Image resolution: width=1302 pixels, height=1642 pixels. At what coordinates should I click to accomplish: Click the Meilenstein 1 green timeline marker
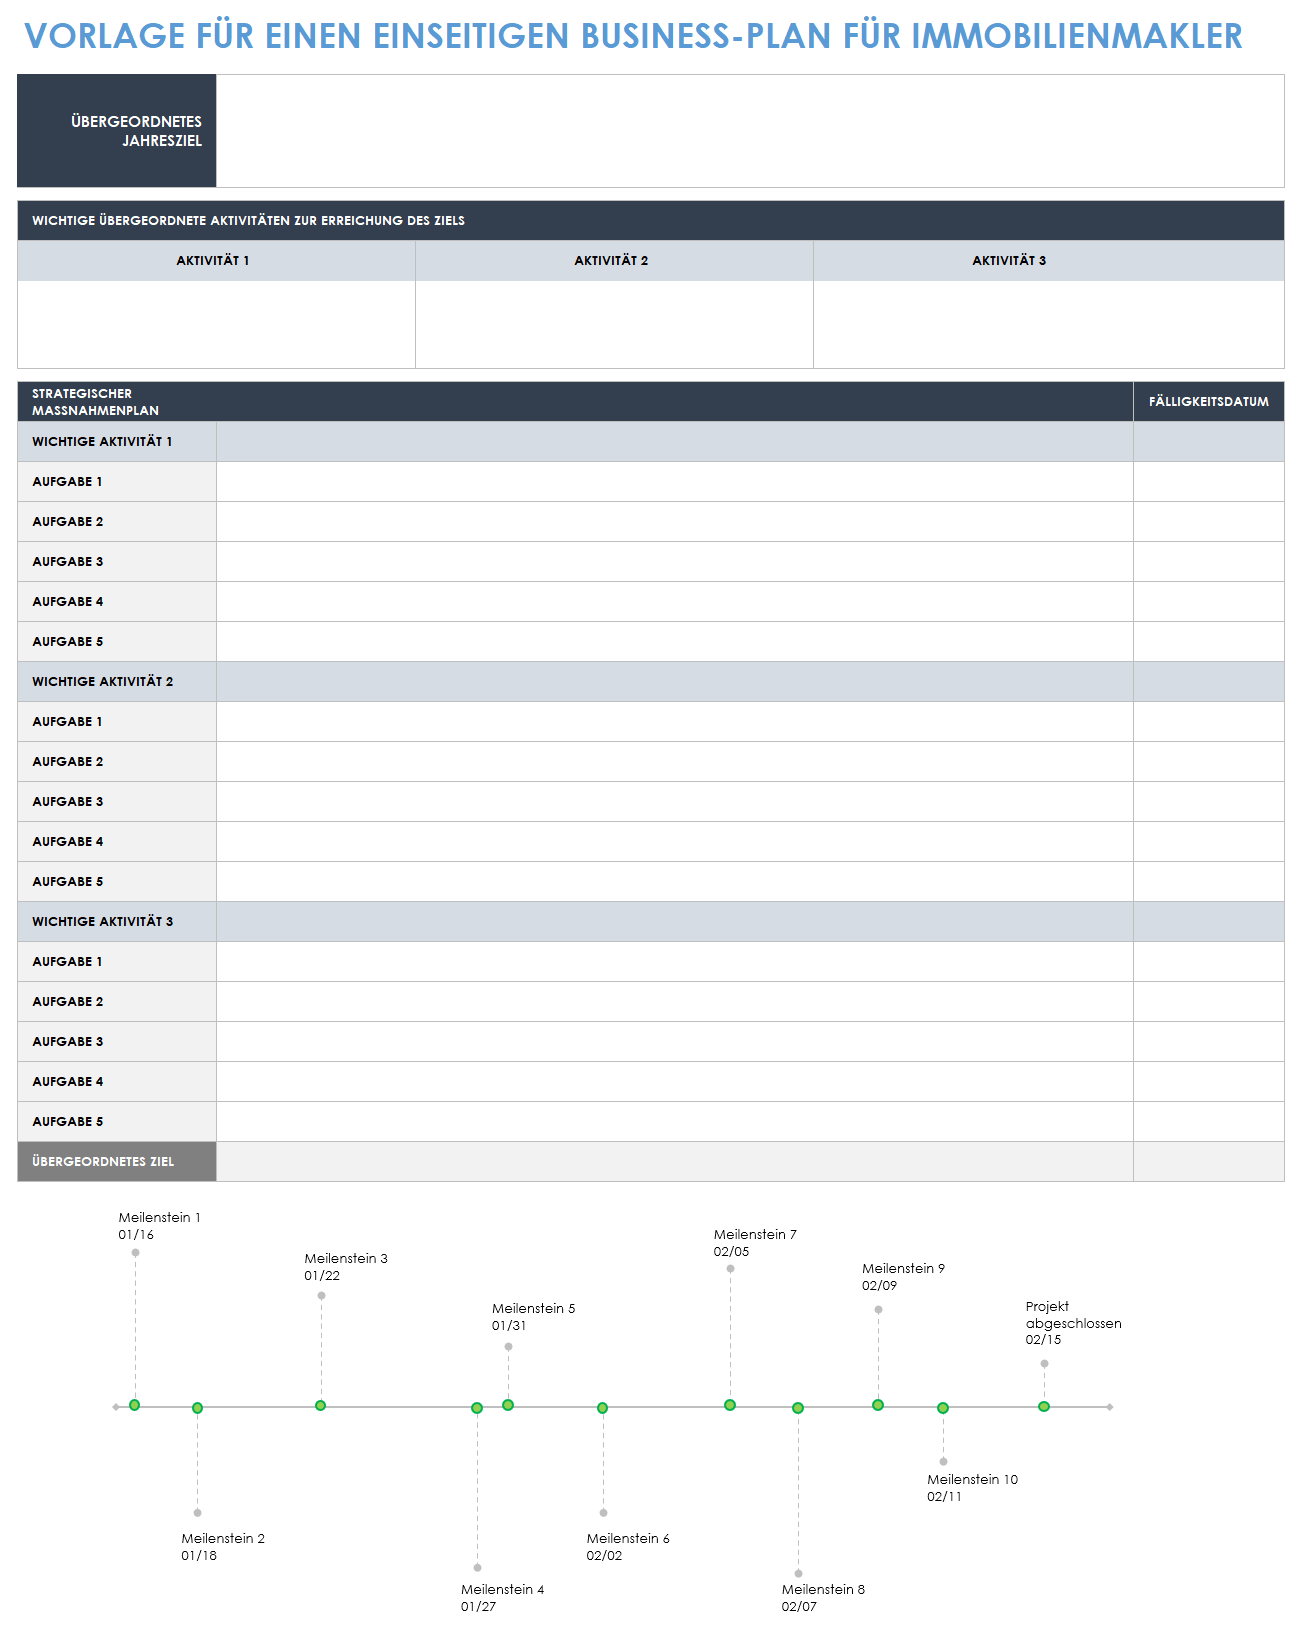[135, 1405]
